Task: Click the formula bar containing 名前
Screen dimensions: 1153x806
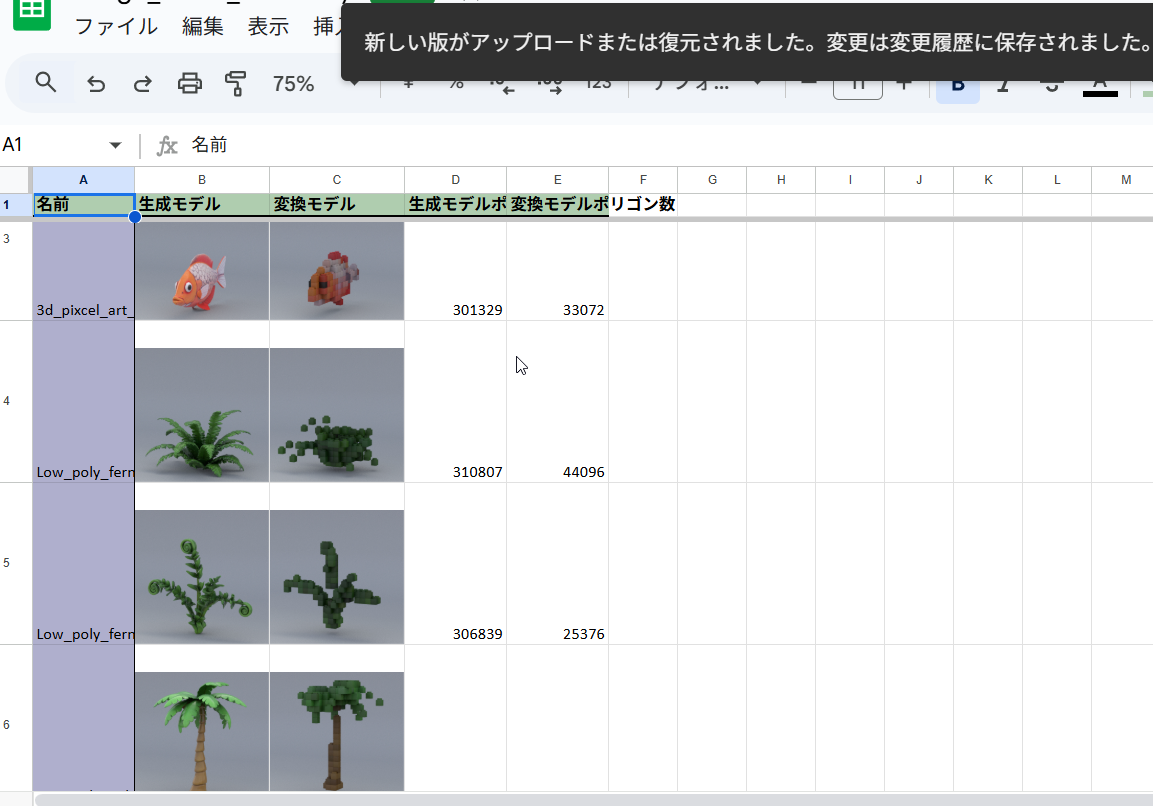Action: coord(662,145)
